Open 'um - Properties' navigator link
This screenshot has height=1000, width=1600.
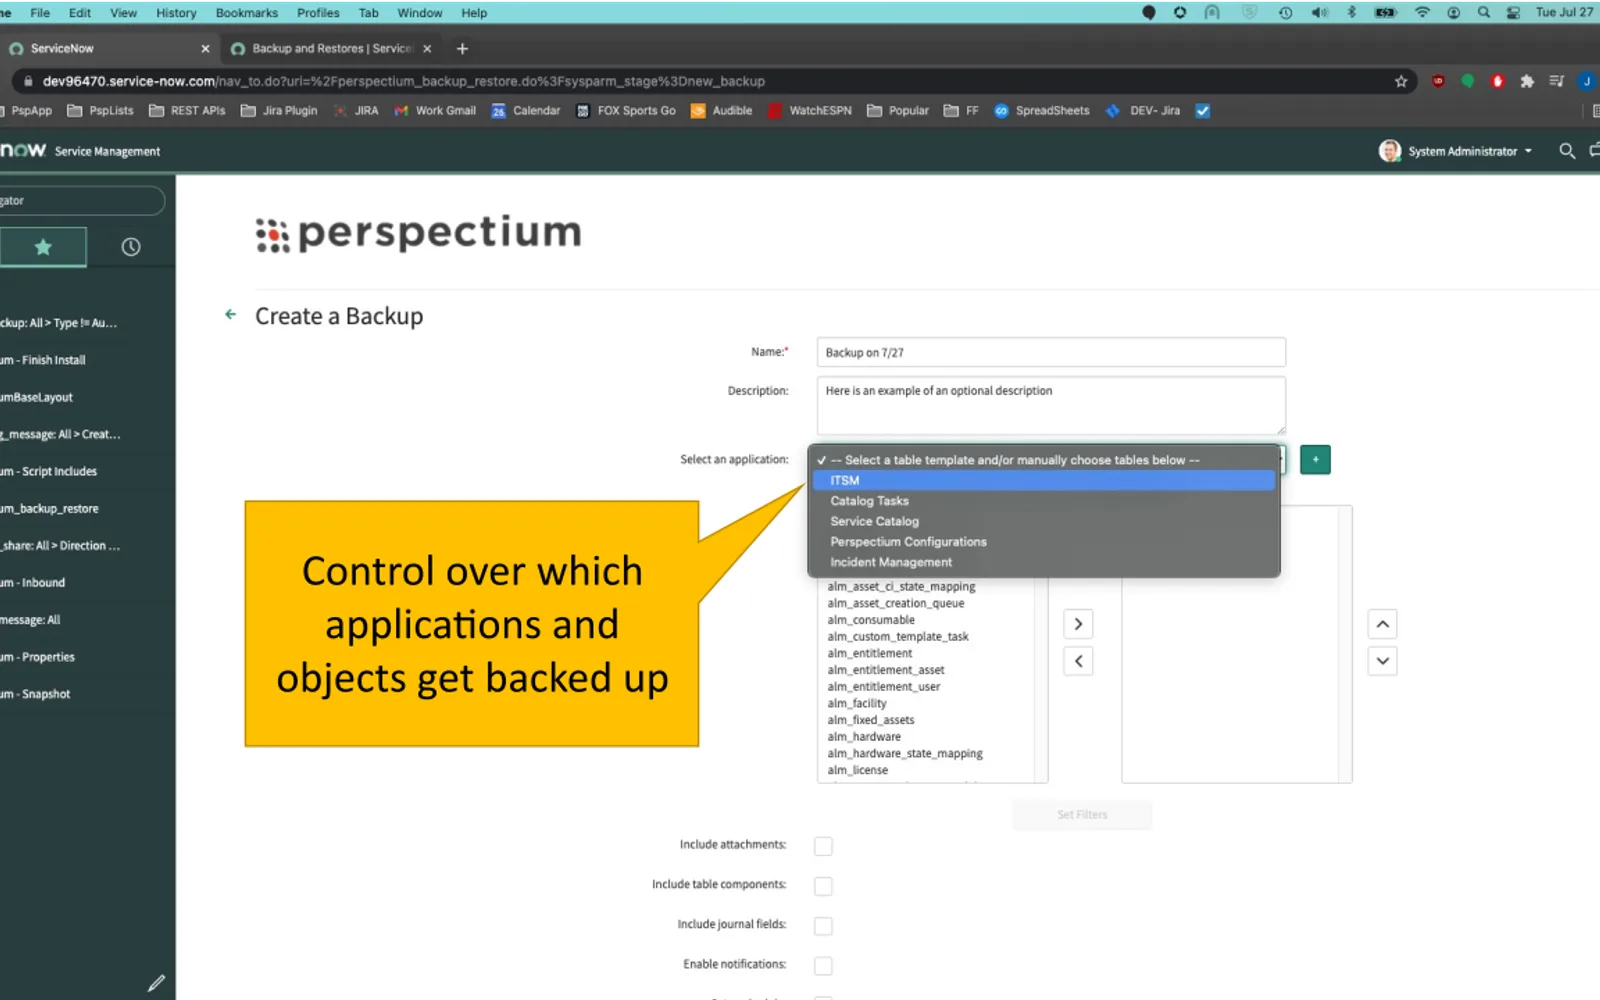(x=38, y=657)
